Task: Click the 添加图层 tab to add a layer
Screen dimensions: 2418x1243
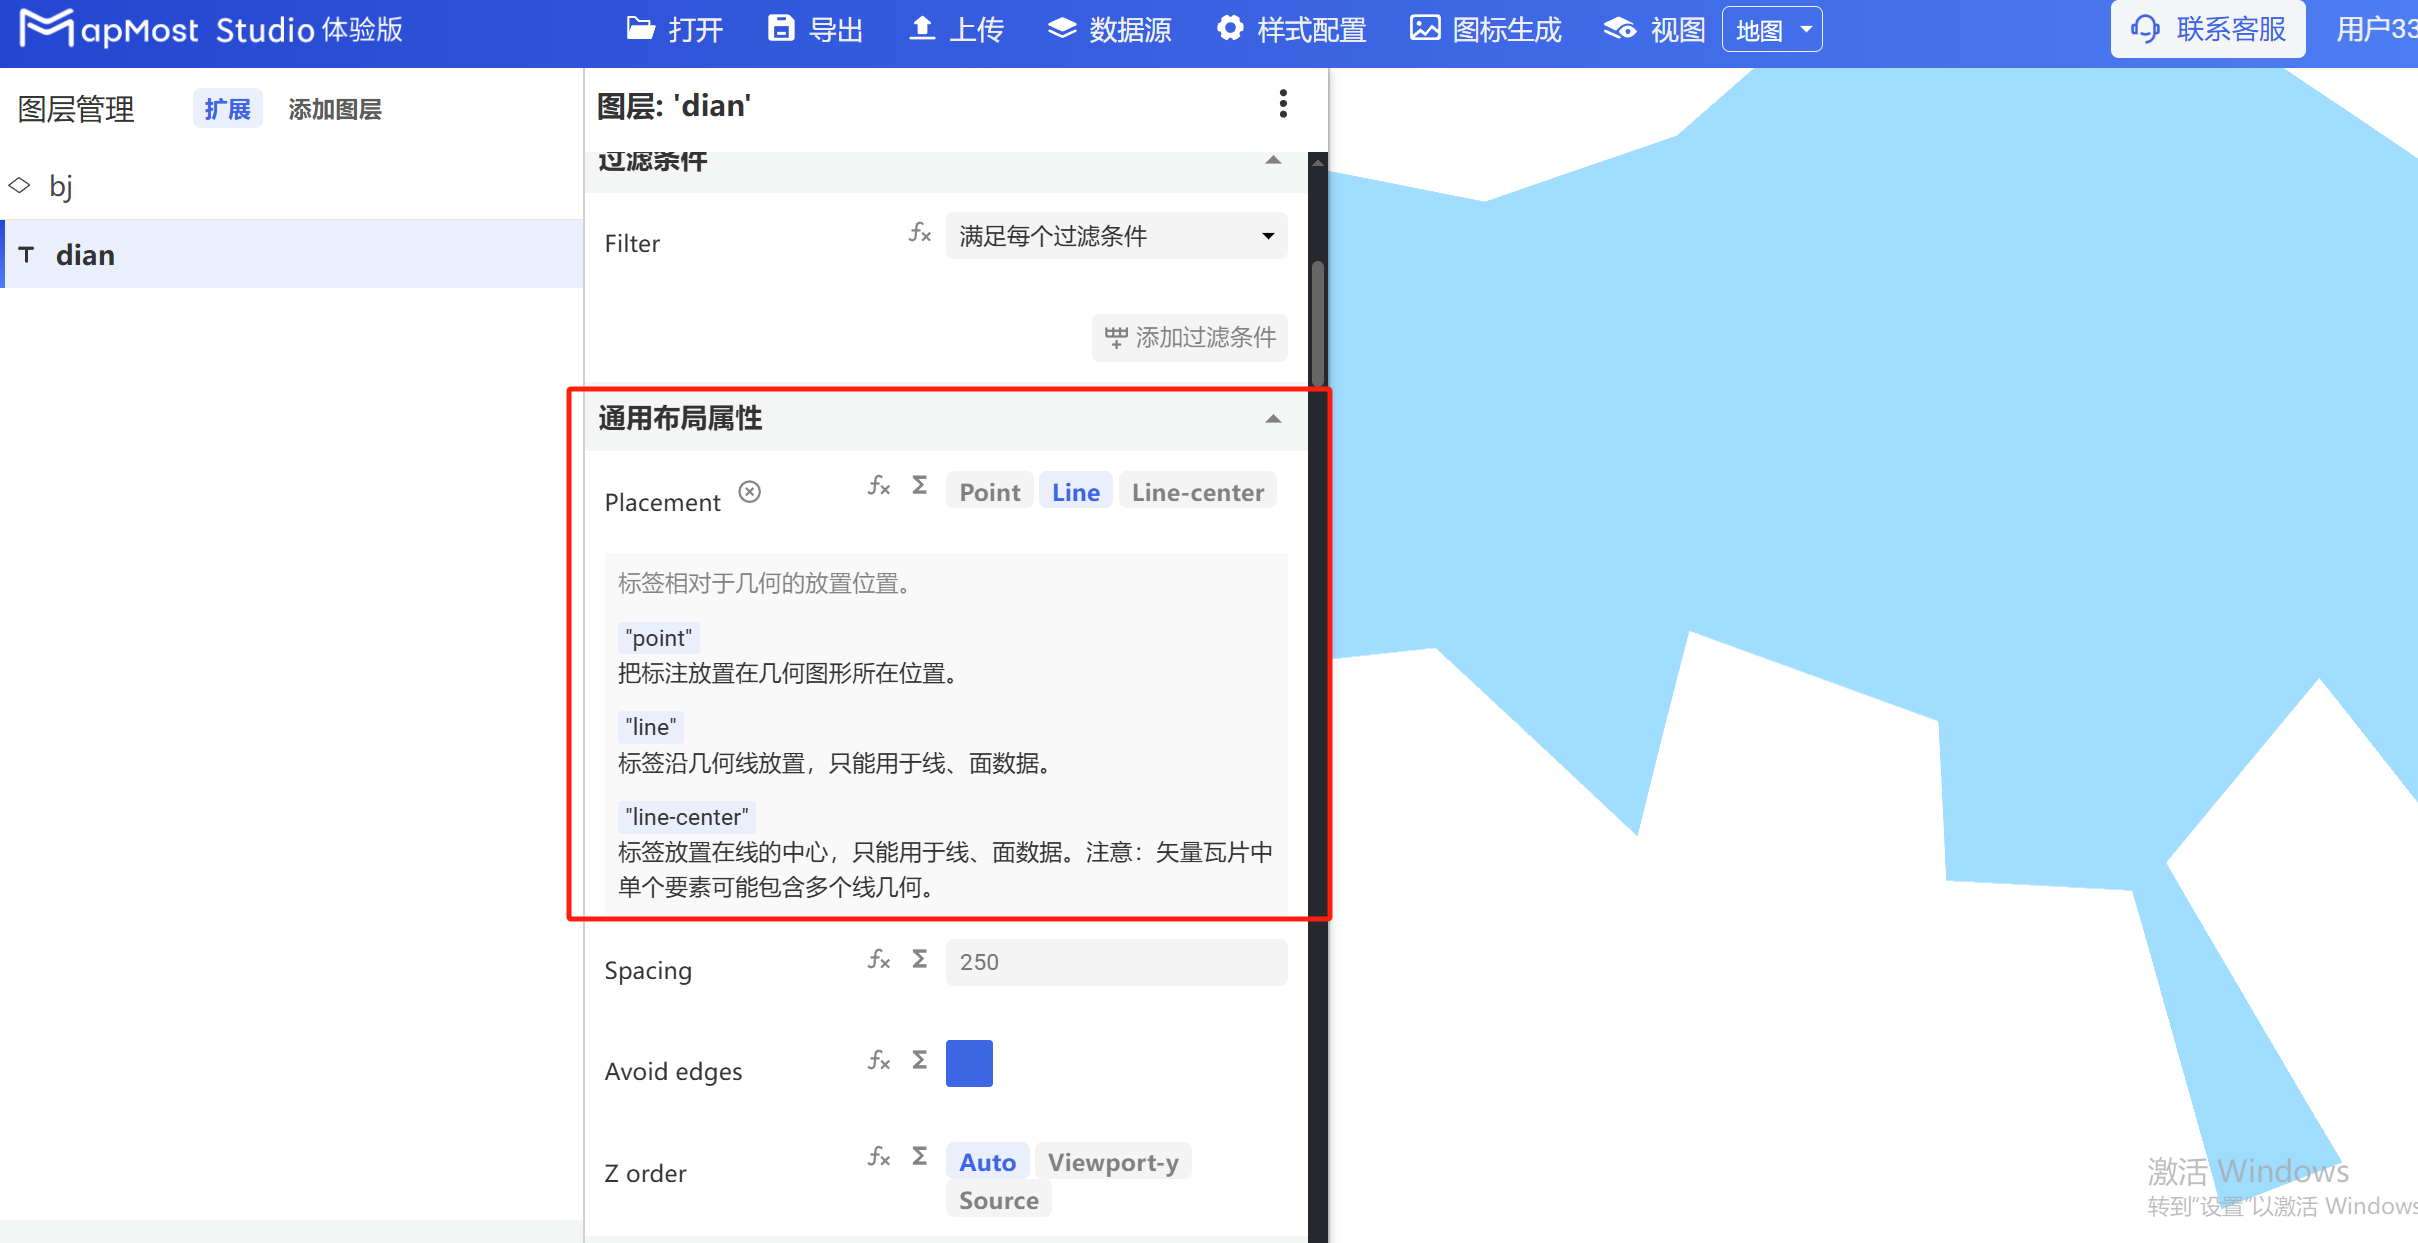Action: [334, 109]
